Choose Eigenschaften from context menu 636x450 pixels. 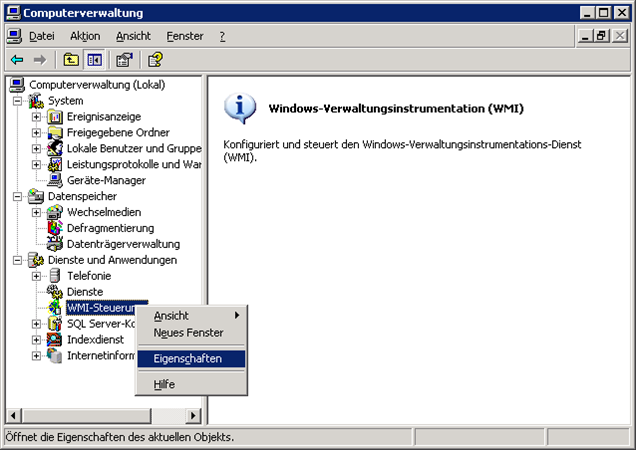point(191,359)
